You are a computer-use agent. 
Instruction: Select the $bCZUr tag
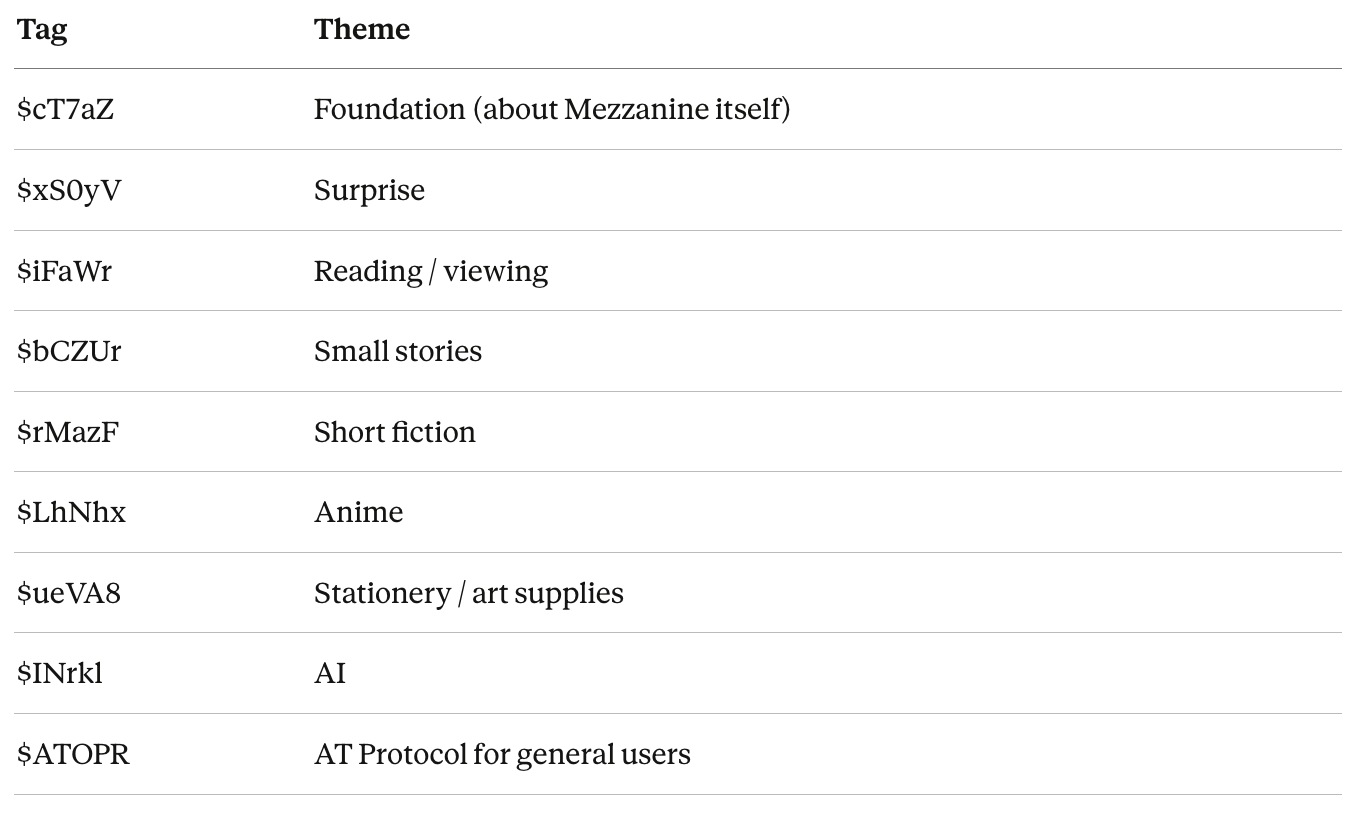coord(69,351)
